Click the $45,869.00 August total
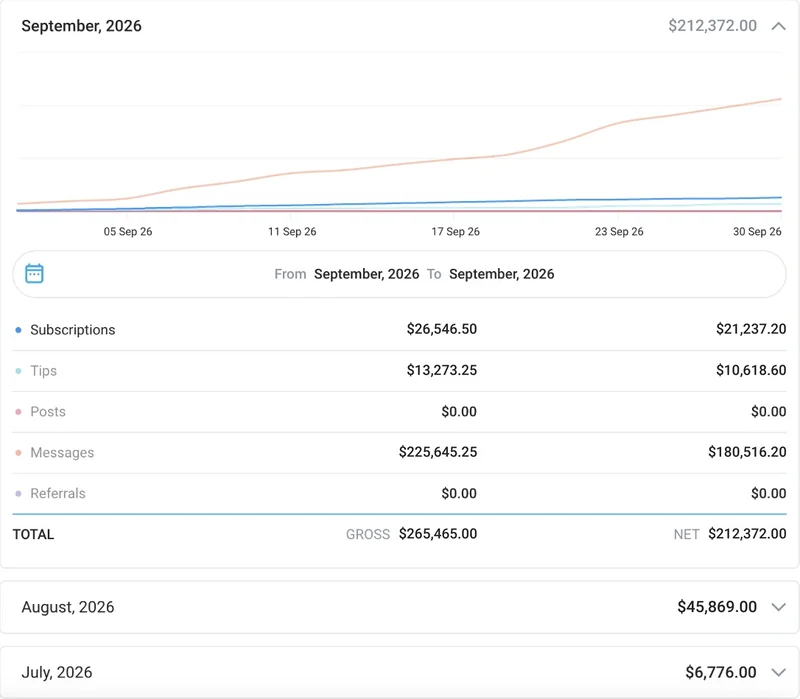 click(717, 607)
